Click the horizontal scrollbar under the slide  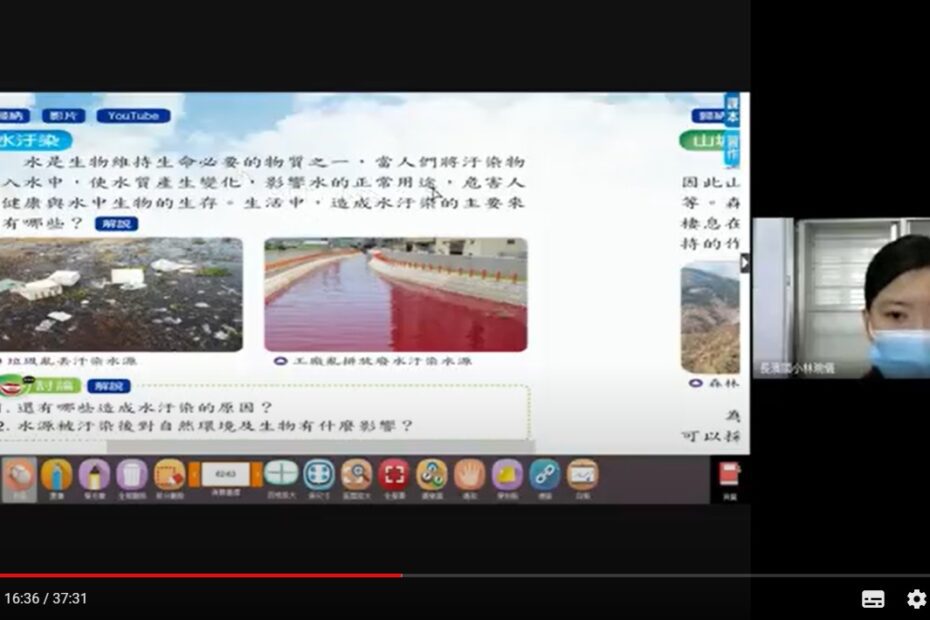pos(321,446)
